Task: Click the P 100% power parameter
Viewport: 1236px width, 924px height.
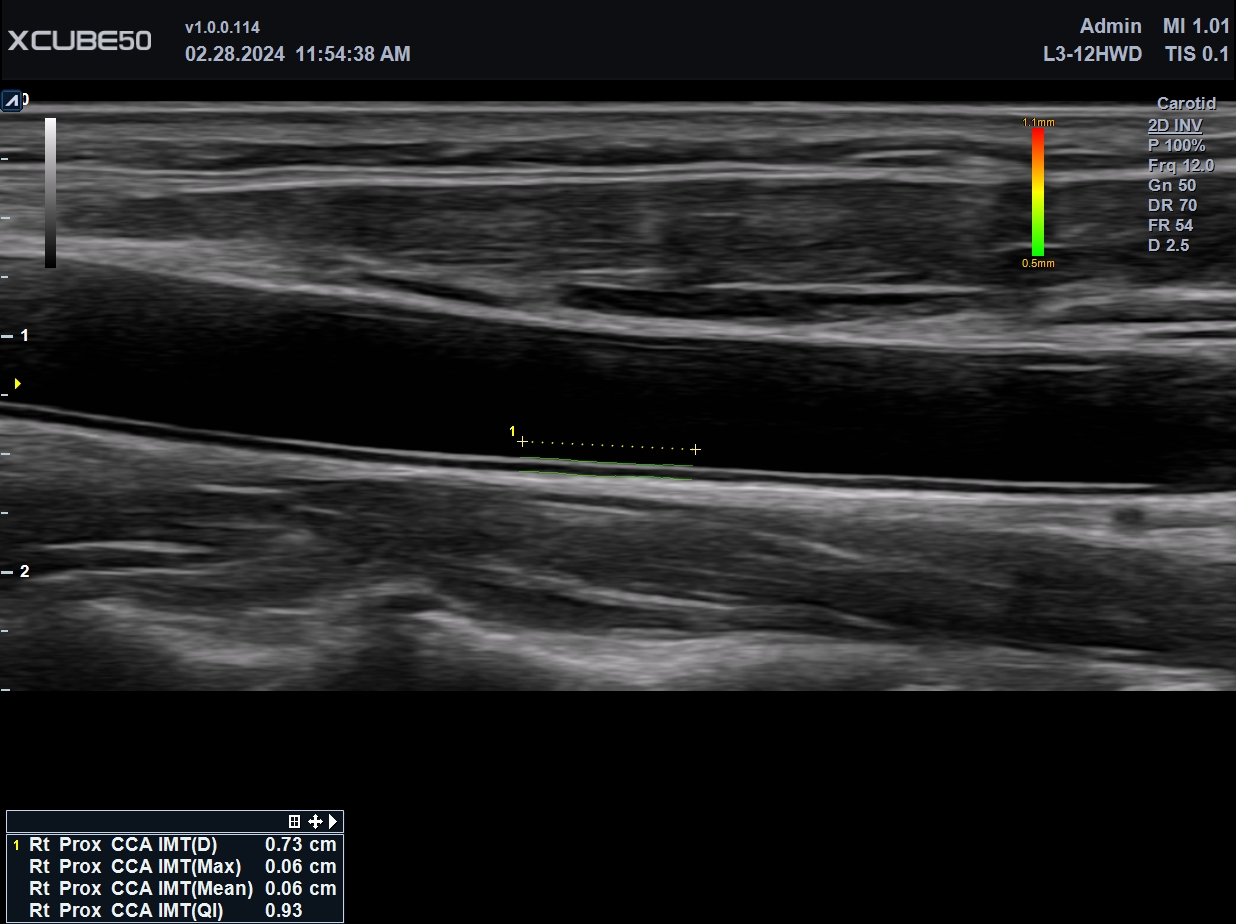Action: click(x=1177, y=145)
